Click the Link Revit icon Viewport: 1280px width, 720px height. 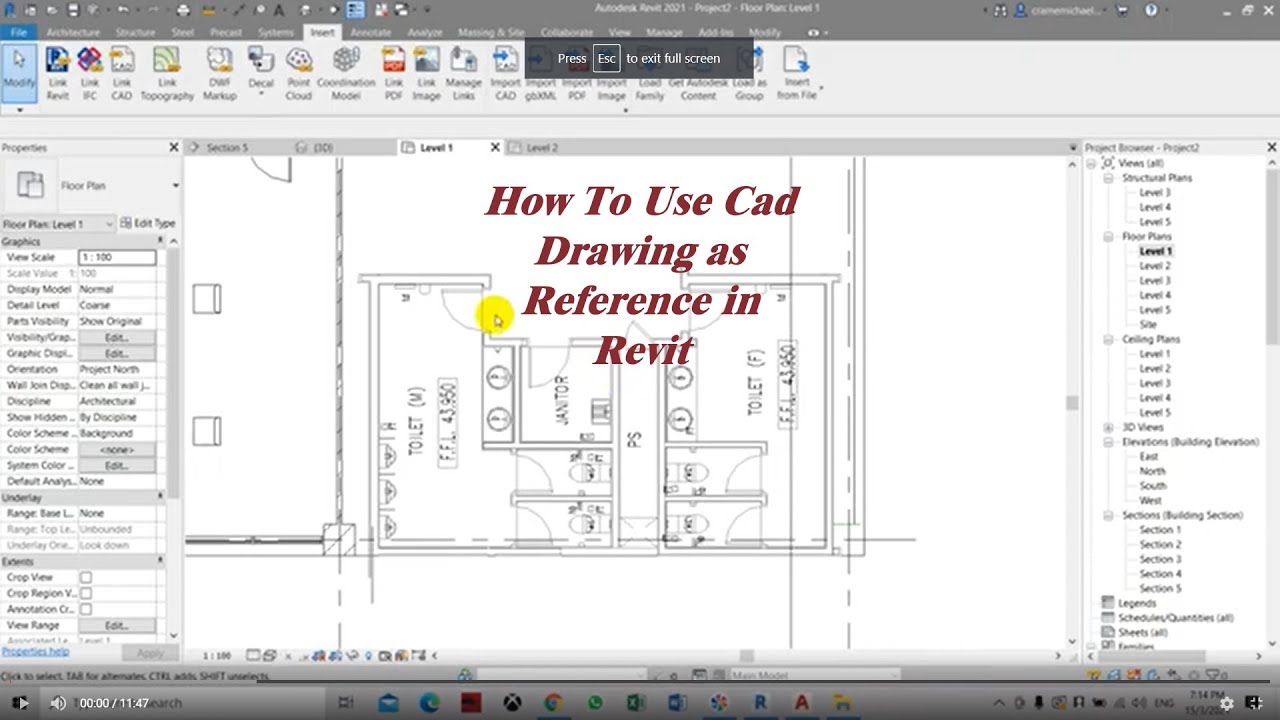(58, 73)
